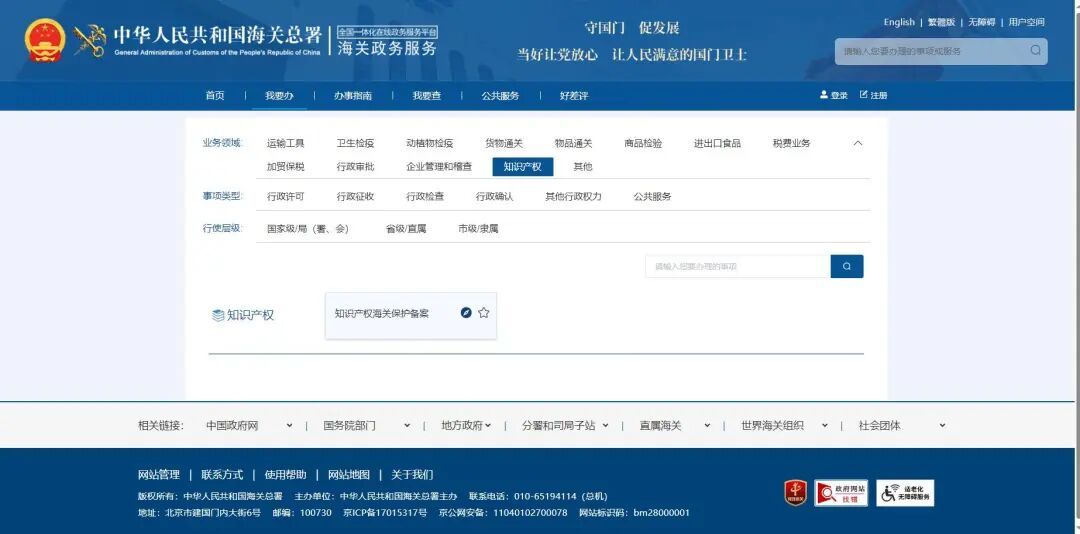The height and width of the screenshot is (534, 1080).
Task: Open the 好差评 nav tab
Action: coord(574,96)
